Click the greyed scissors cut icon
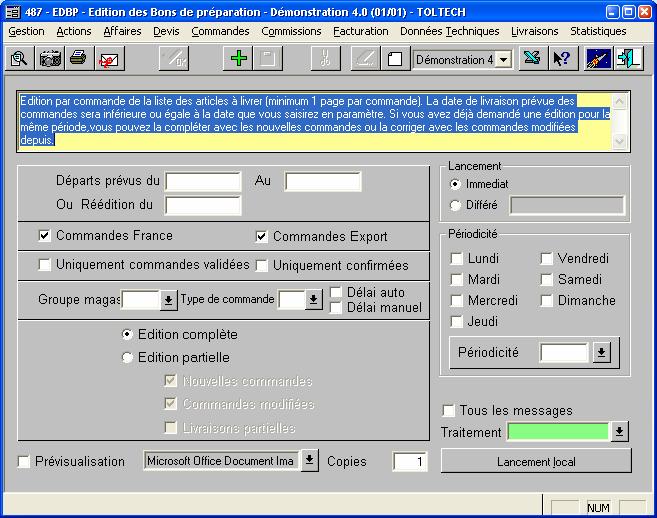This screenshot has width=657, height=518. coord(325,59)
